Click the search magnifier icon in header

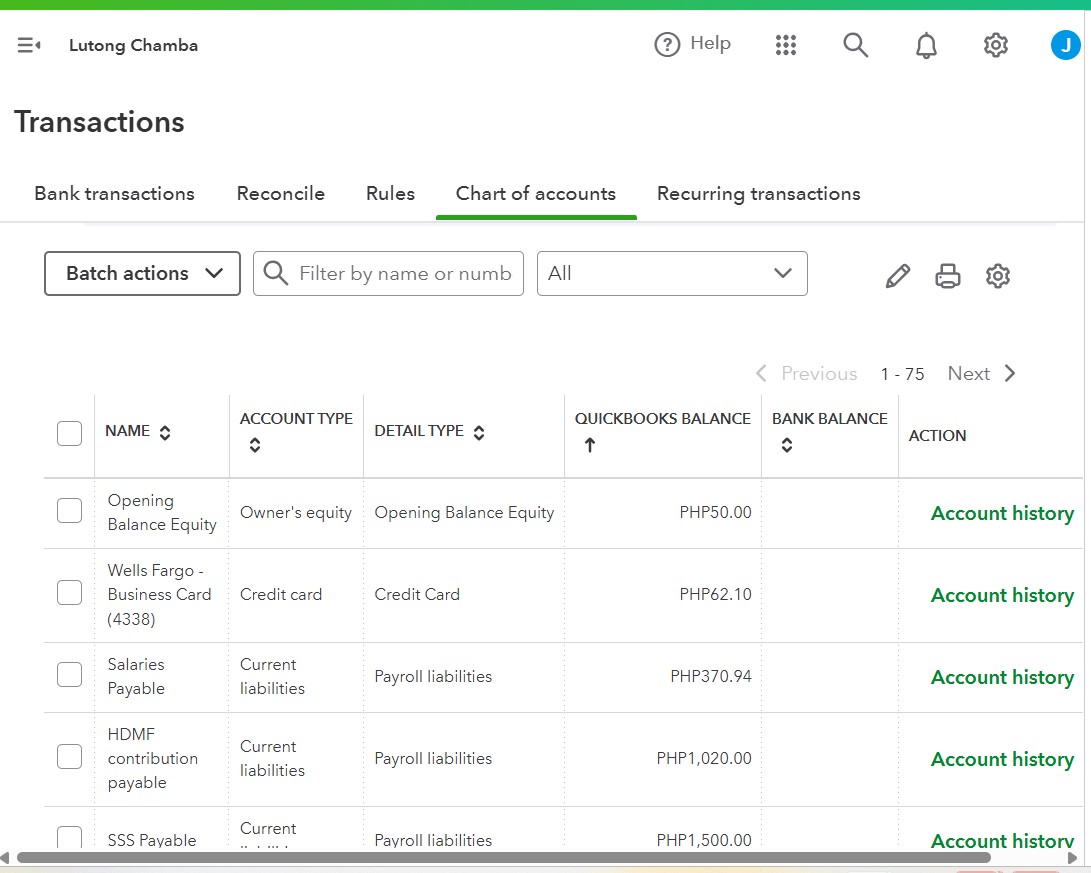point(855,45)
